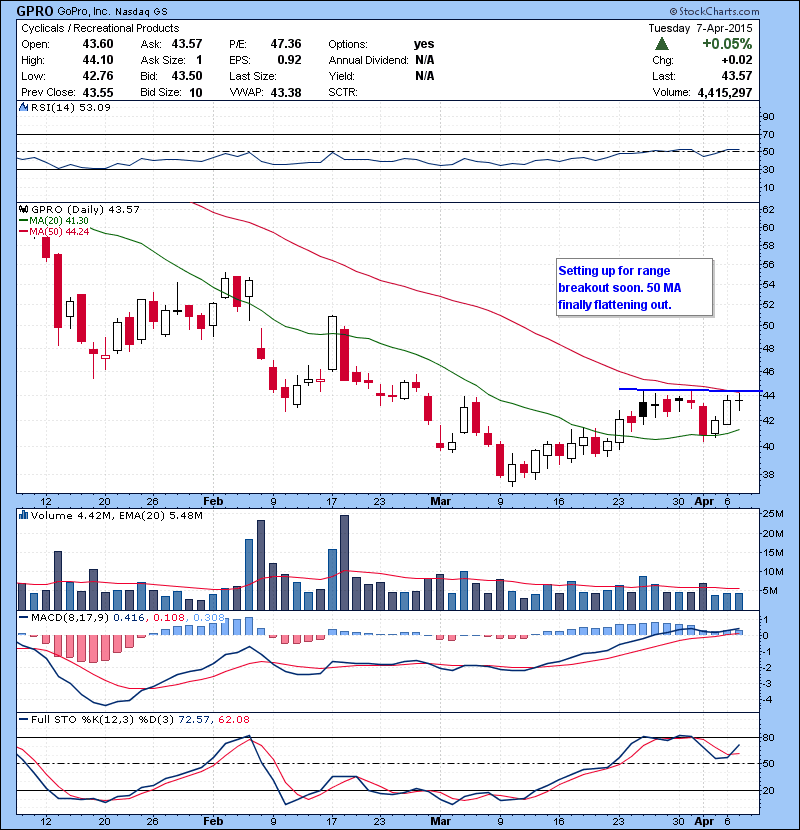This screenshot has width=800, height=830.
Task: Click the 'MA(20) 41.30' legend text
Action: coord(59,221)
